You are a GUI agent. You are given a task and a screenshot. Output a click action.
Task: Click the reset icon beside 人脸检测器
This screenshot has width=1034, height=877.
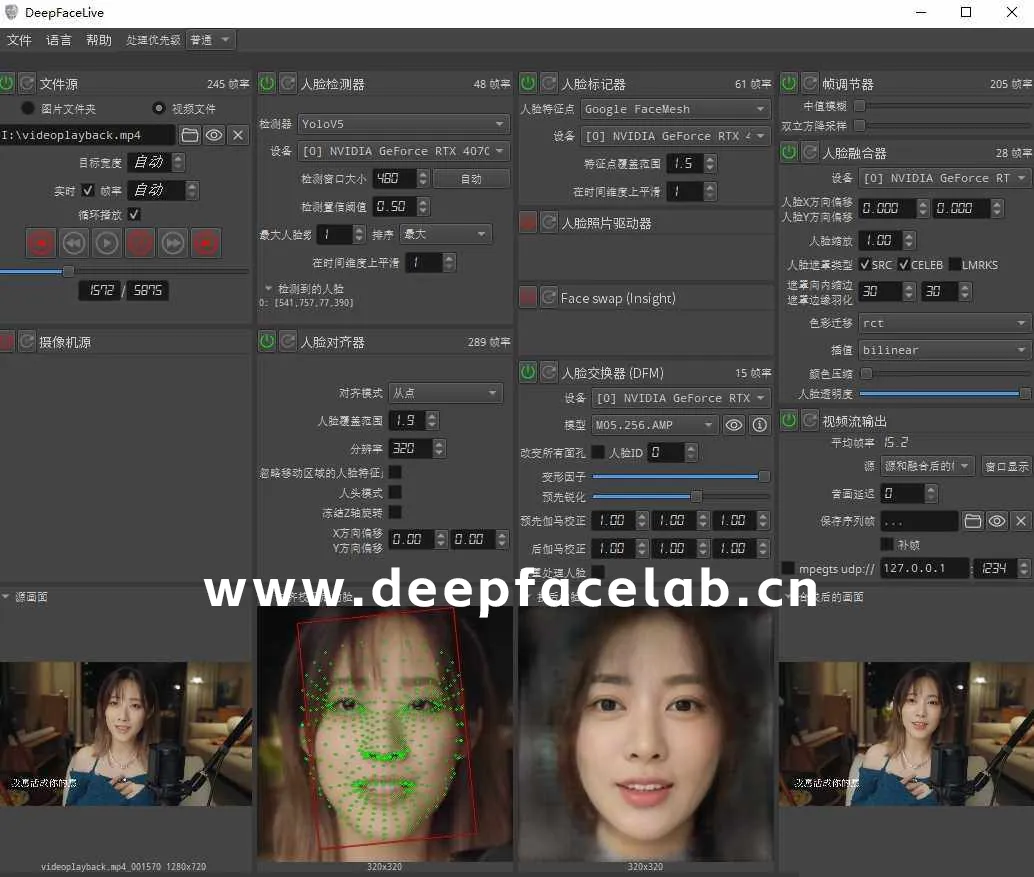(x=288, y=83)
